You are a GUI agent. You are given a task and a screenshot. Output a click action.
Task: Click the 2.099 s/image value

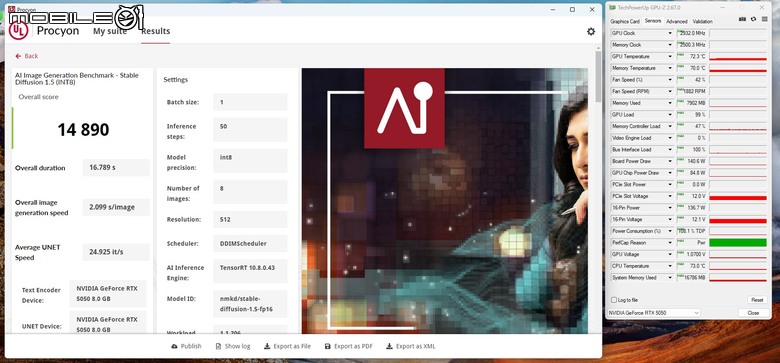pyautogui.click(x=116, y=207)
